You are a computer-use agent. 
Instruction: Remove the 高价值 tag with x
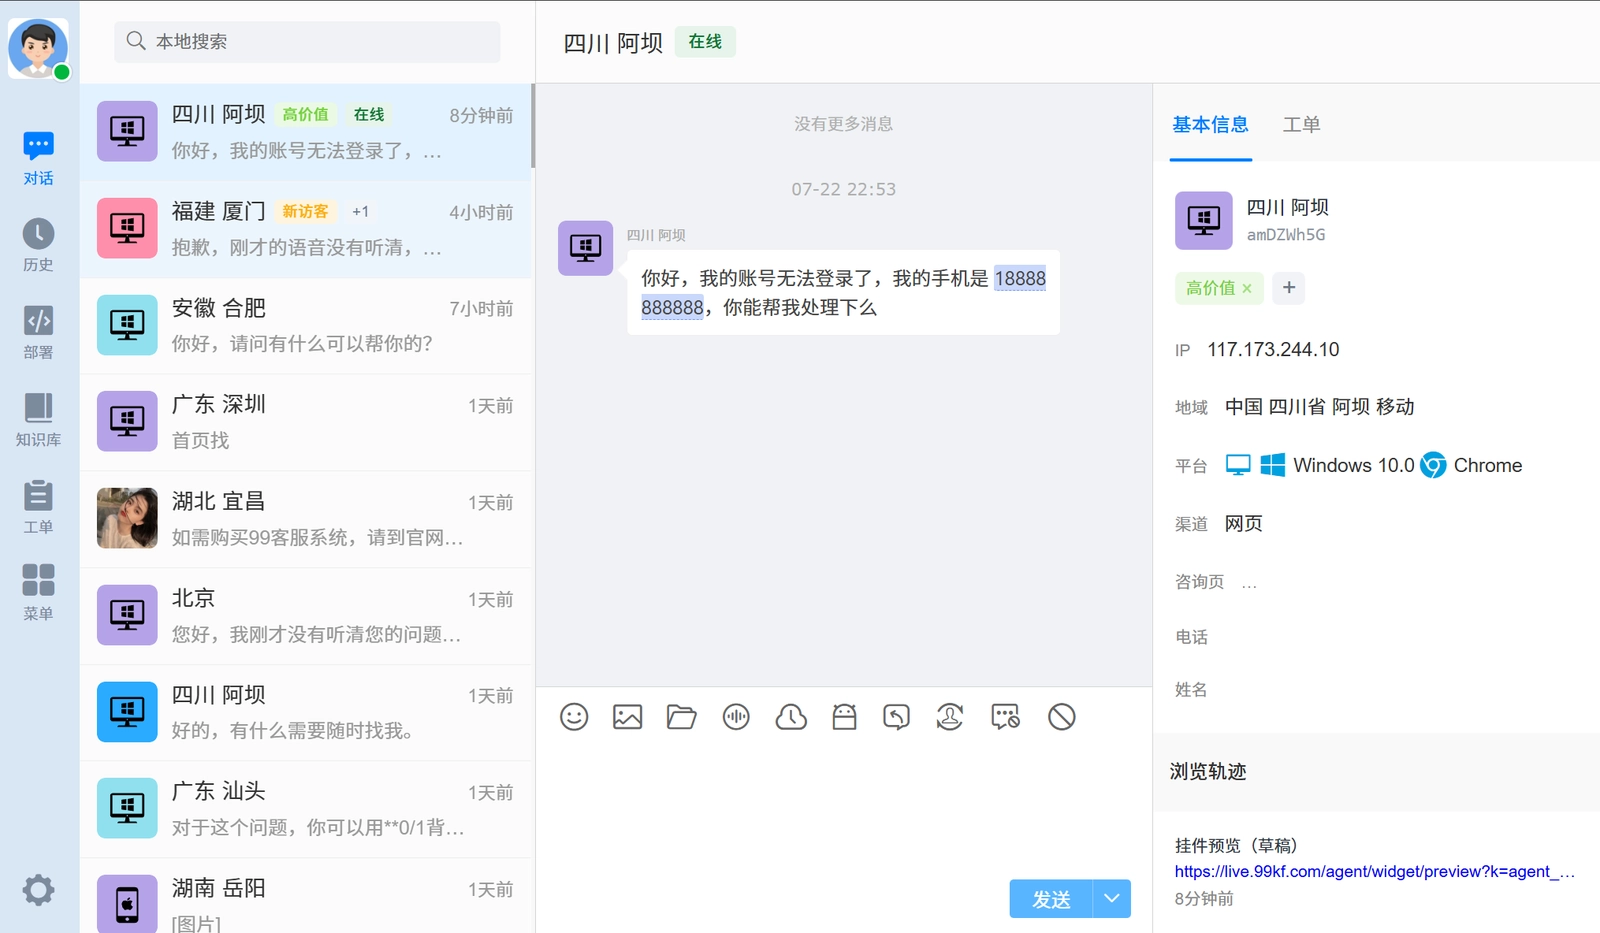(1247, 288)
